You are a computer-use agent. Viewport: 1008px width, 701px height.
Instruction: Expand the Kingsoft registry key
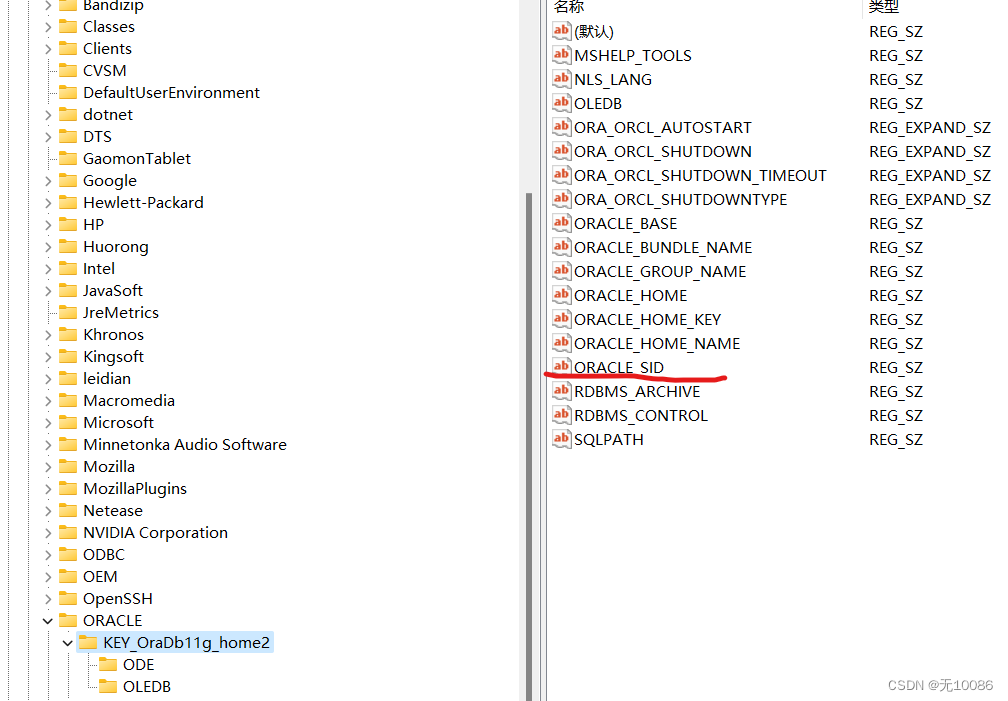[x=48, y=356]
